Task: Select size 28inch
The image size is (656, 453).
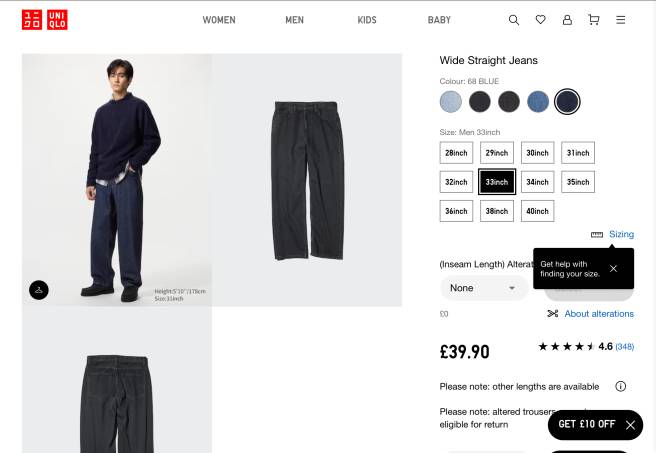Action: coord(457,153)
